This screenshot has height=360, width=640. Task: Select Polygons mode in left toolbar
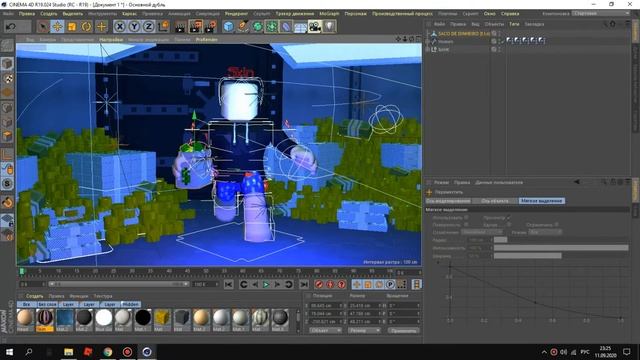coord(7,136)
